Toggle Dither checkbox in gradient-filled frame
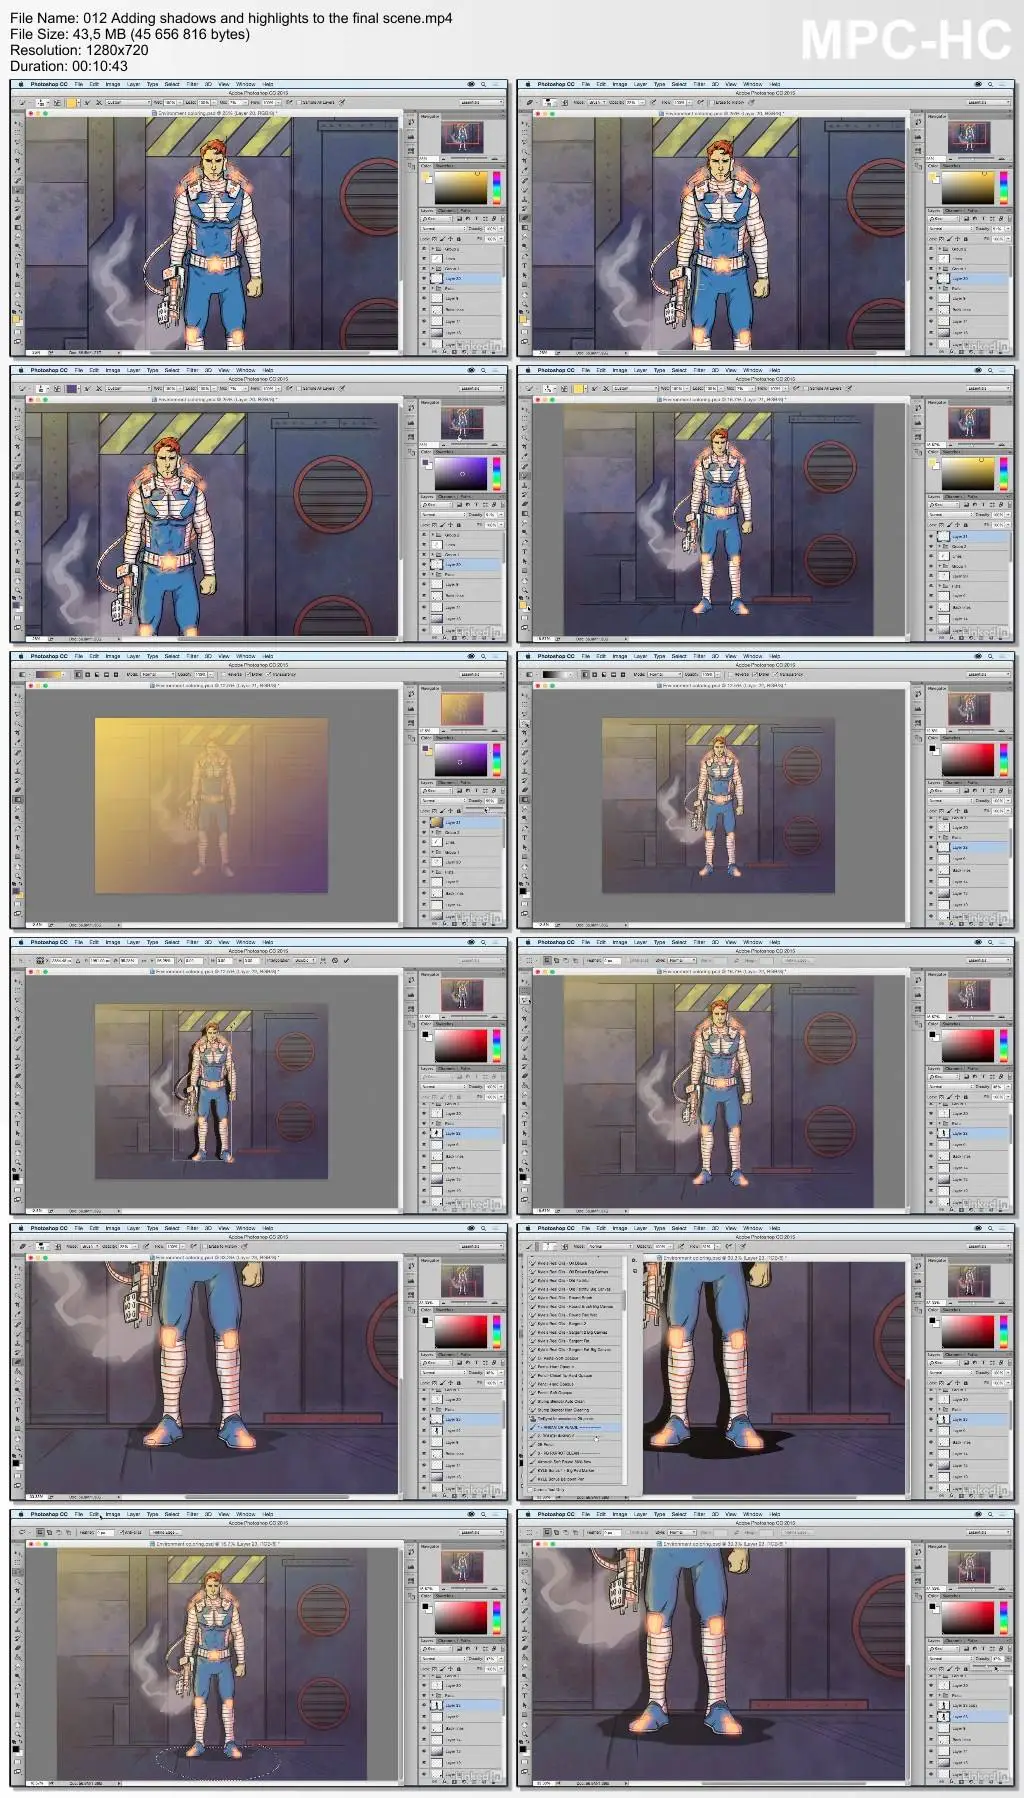The width and height of the screenshot is (1024, 1798). point(248,675)
